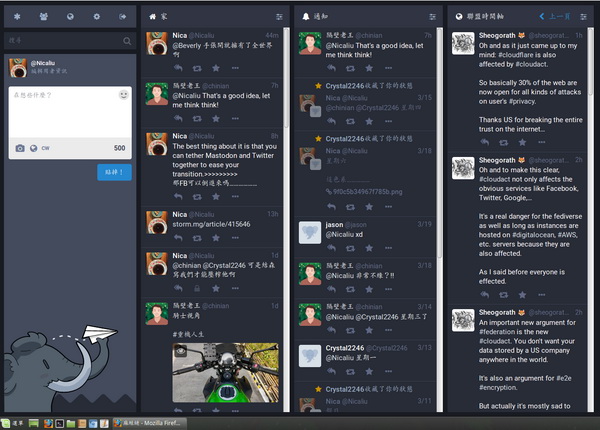
Task: Open the emoji picker smiley
Action: click(x=123, y=94)
